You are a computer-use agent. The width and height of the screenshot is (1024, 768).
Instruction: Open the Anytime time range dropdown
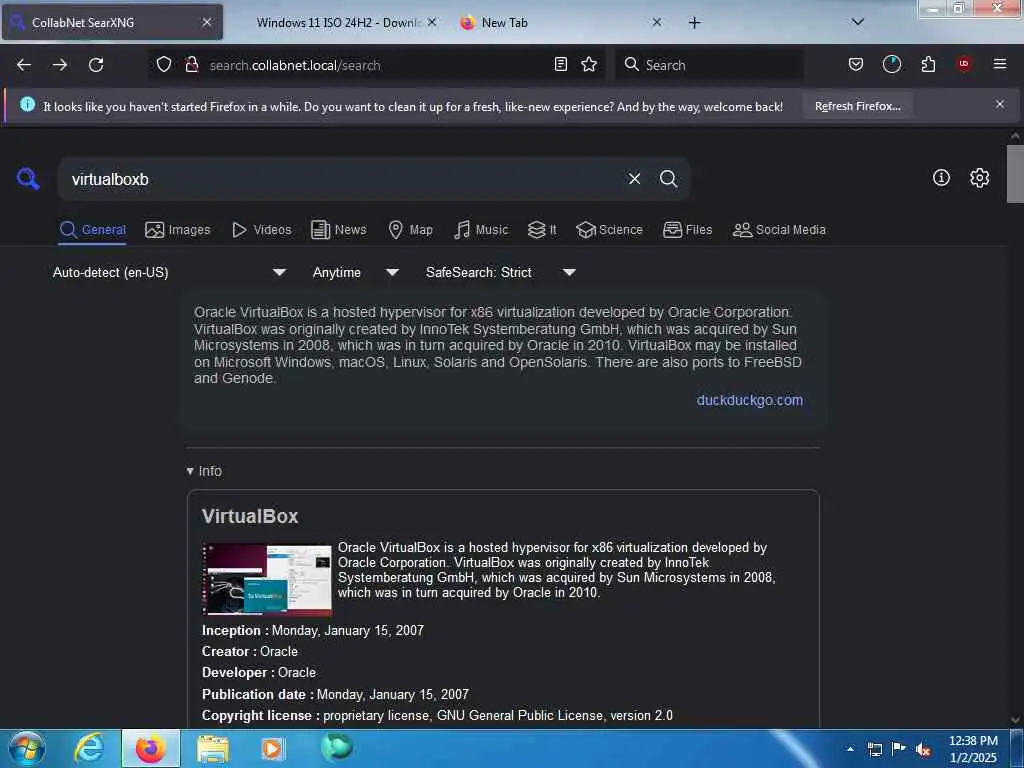pos(355,272)
